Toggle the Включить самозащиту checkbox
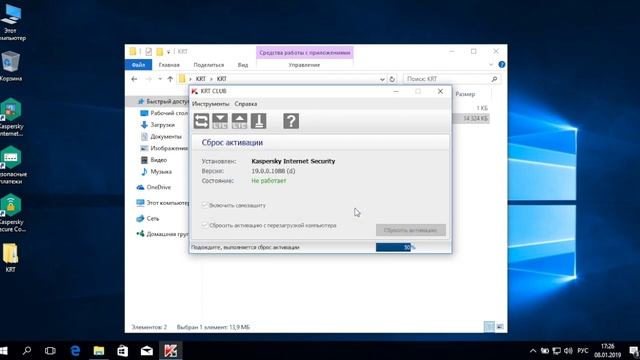This screenshot has width=640, height=360. [205, 205]
